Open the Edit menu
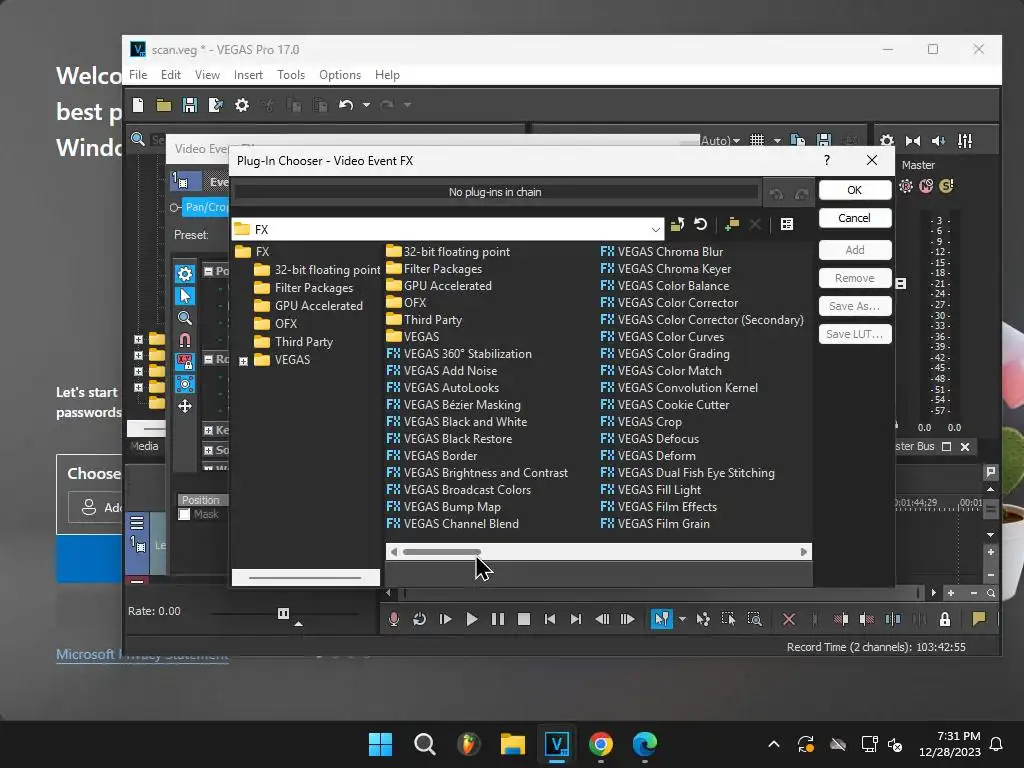1024x768 pixels. click(170, 75)
